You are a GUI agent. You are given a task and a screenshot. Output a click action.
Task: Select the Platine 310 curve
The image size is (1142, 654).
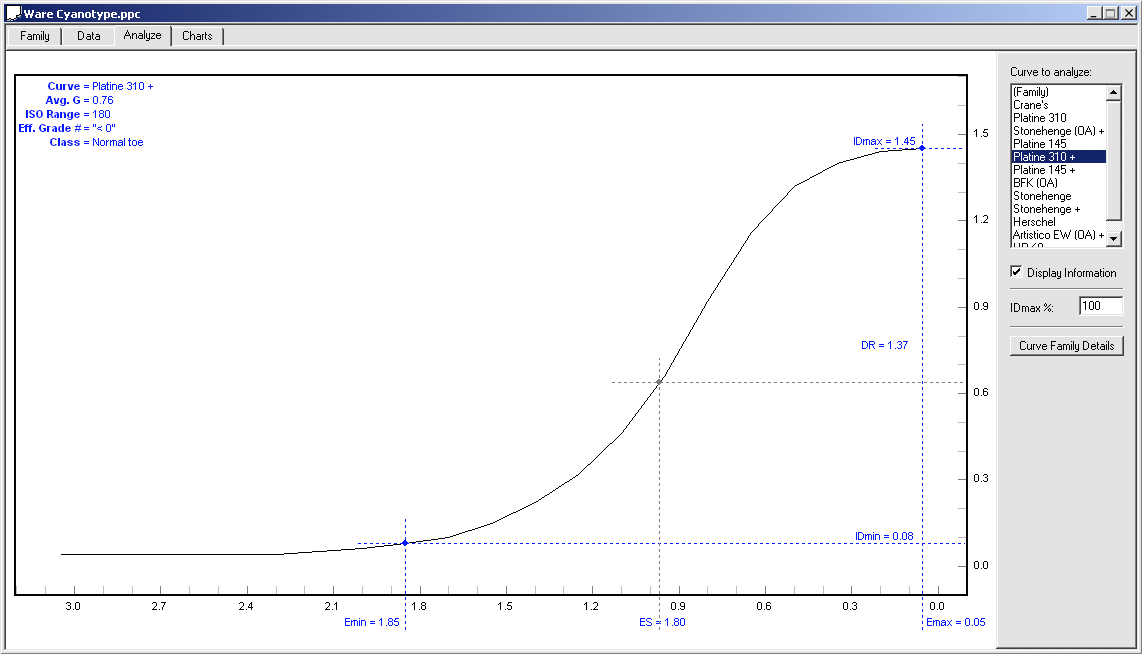click(x=1039, y=118)
